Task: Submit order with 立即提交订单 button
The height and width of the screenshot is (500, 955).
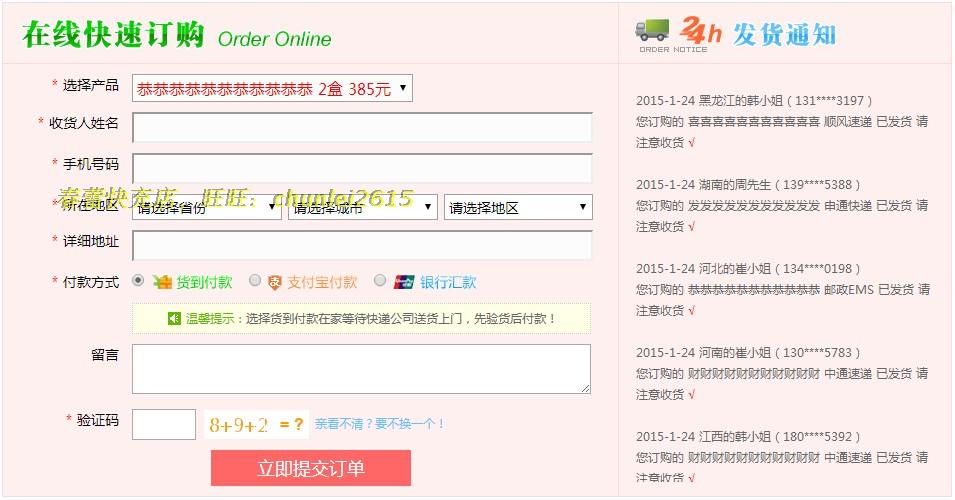Action: [311, 468]
